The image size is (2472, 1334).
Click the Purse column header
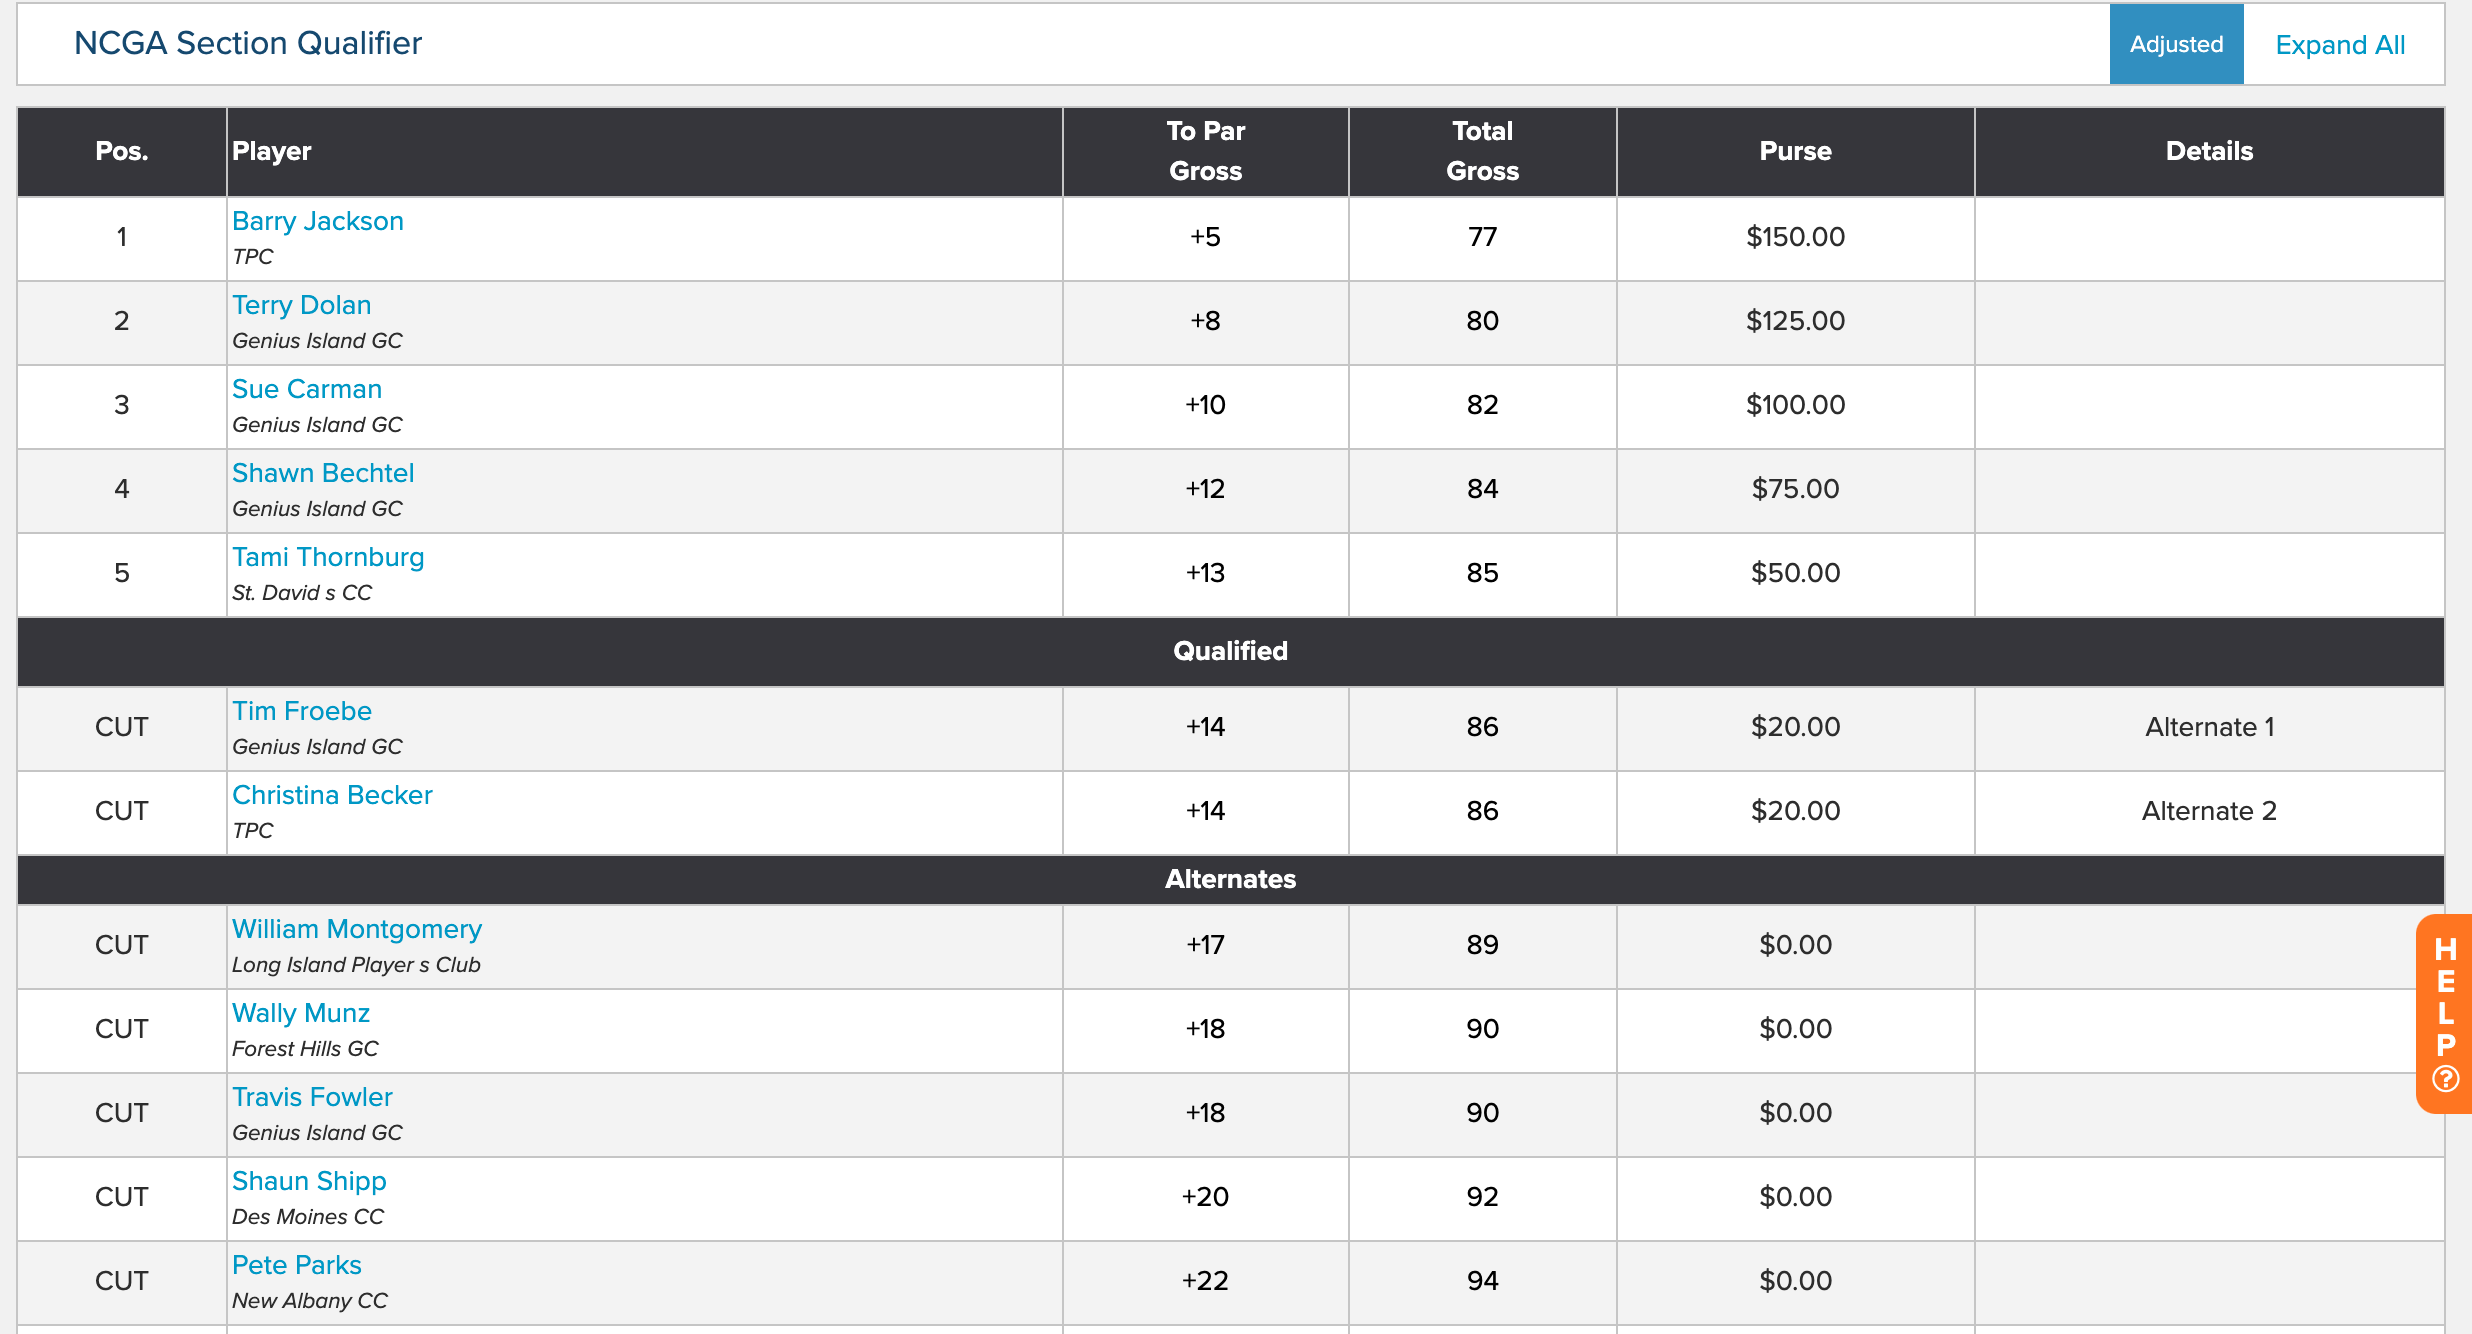[1795, 151]
